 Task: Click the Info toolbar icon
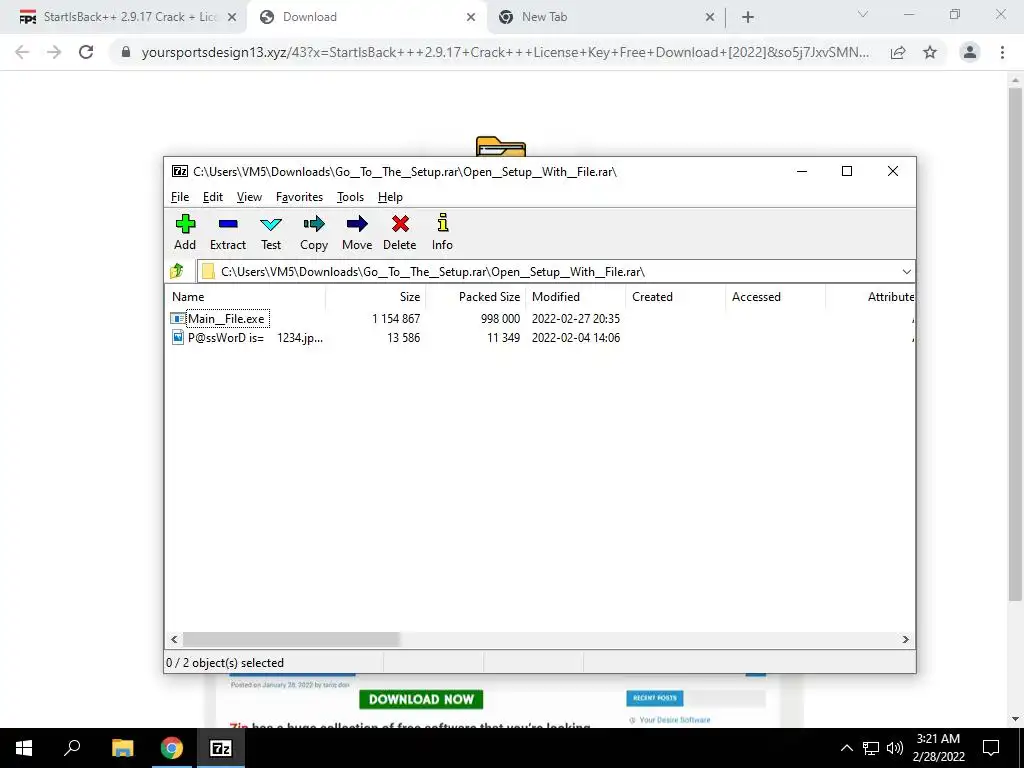click(x=442, y=223)
